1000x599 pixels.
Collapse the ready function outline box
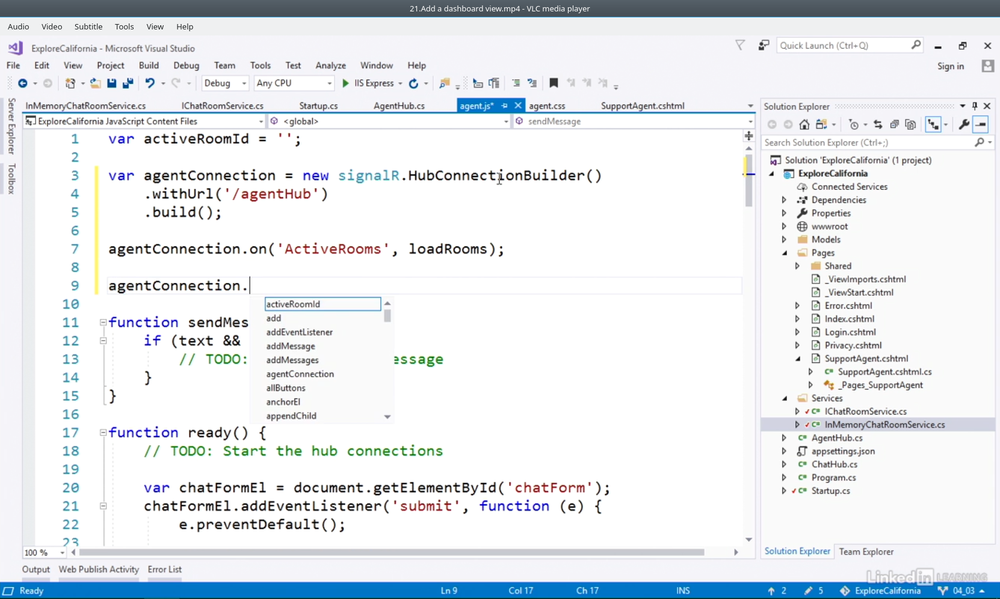pos(103,433)
